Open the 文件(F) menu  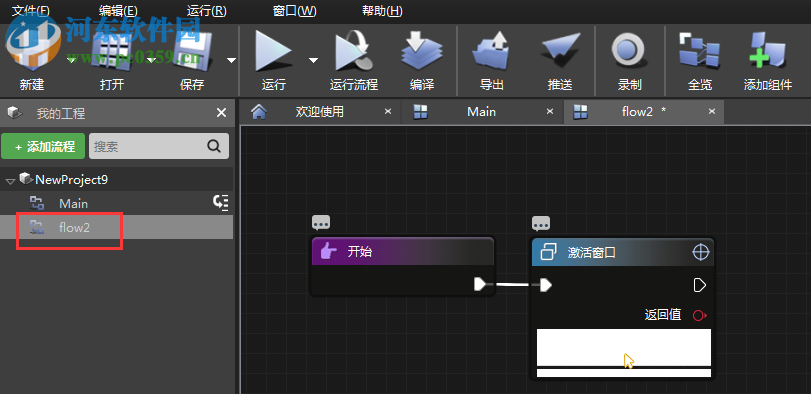pyautogui.click(x=31, y=11)
